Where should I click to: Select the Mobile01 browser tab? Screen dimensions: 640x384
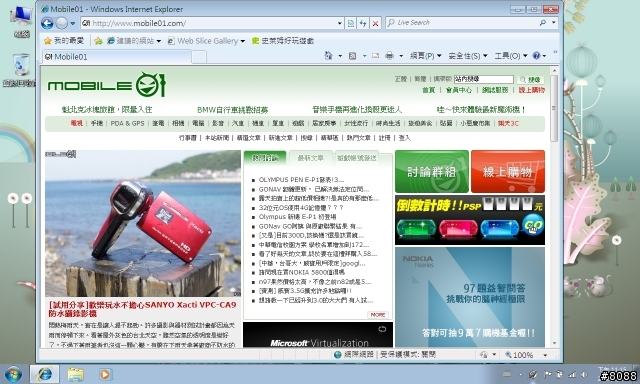coord(116,57)
